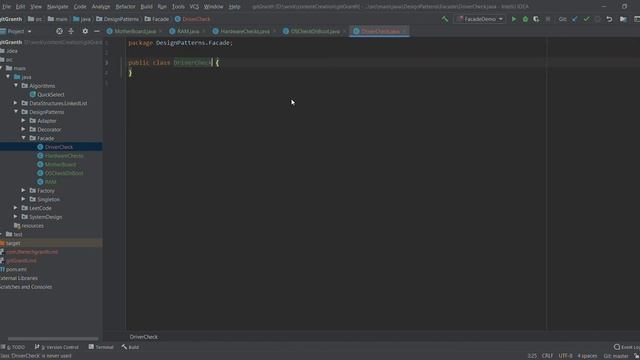
Task: Open the Event Log icon in the status bar
Action: 617,347
